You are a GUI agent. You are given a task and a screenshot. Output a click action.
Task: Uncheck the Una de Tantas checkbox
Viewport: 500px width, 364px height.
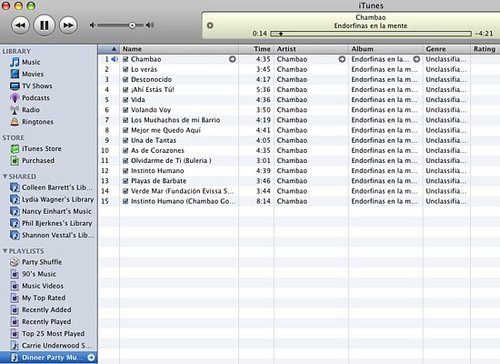(125, 141)
